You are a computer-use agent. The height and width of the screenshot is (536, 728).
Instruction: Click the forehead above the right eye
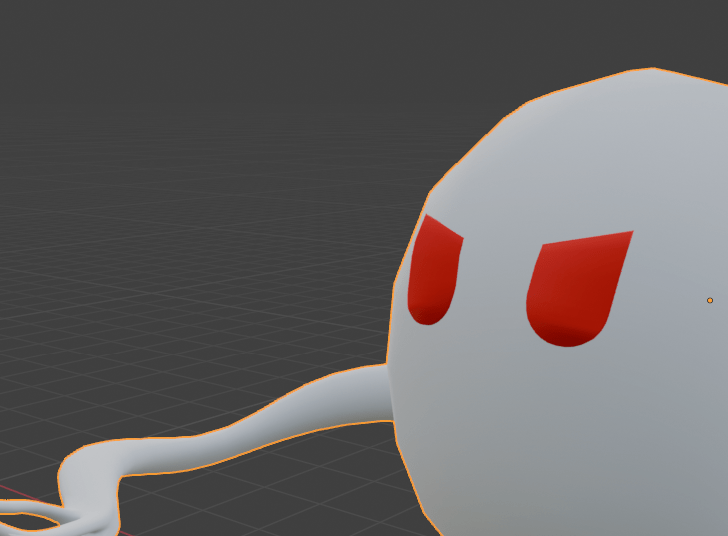point(580,180)
